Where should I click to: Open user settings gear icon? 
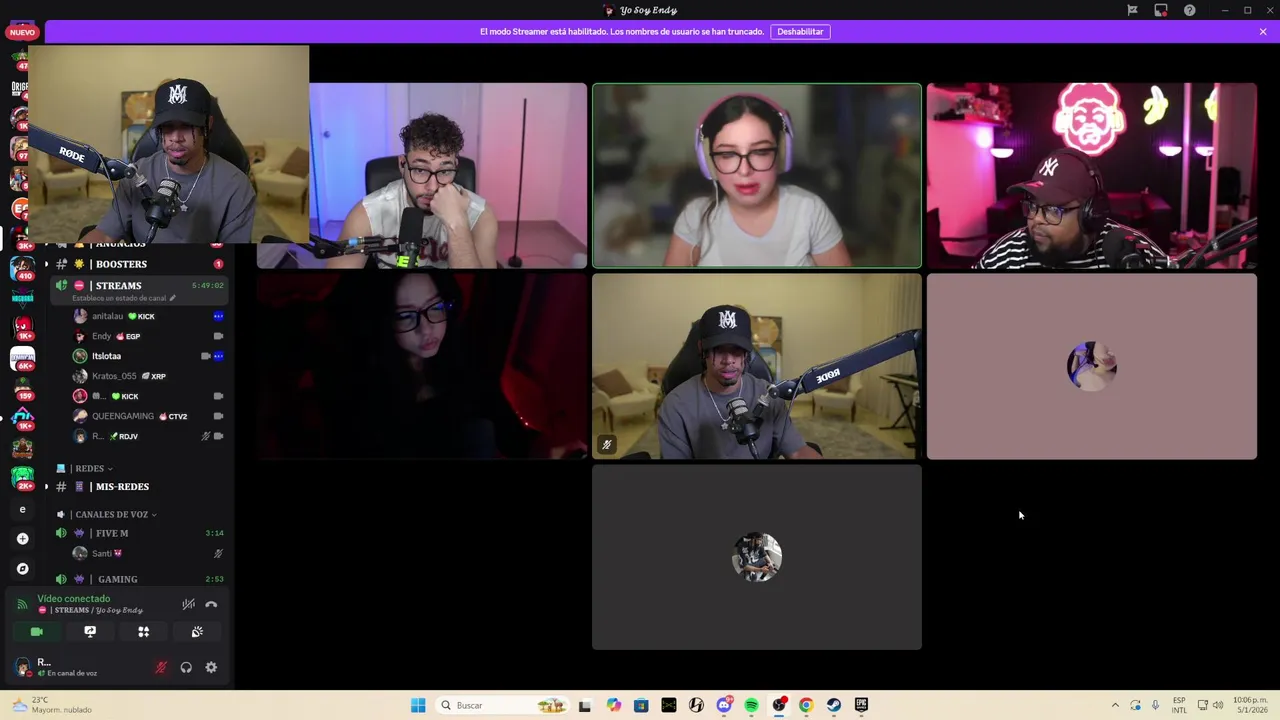point(211,667)
